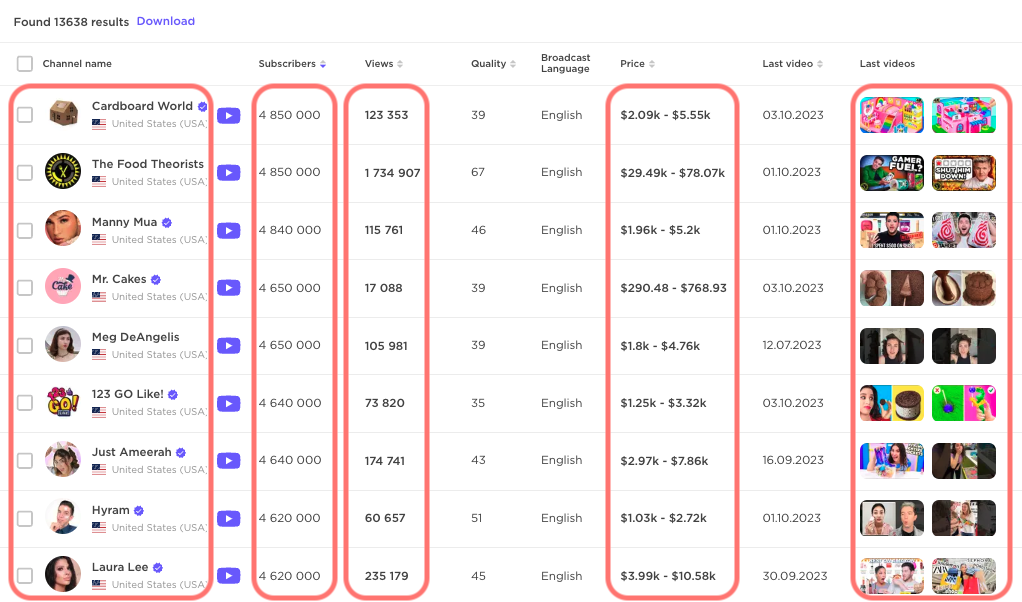Click the play icon beside Laura Lee
The height and width of the screenshot is (602, 1022).
pyautogui.click(x=228, y=576)
